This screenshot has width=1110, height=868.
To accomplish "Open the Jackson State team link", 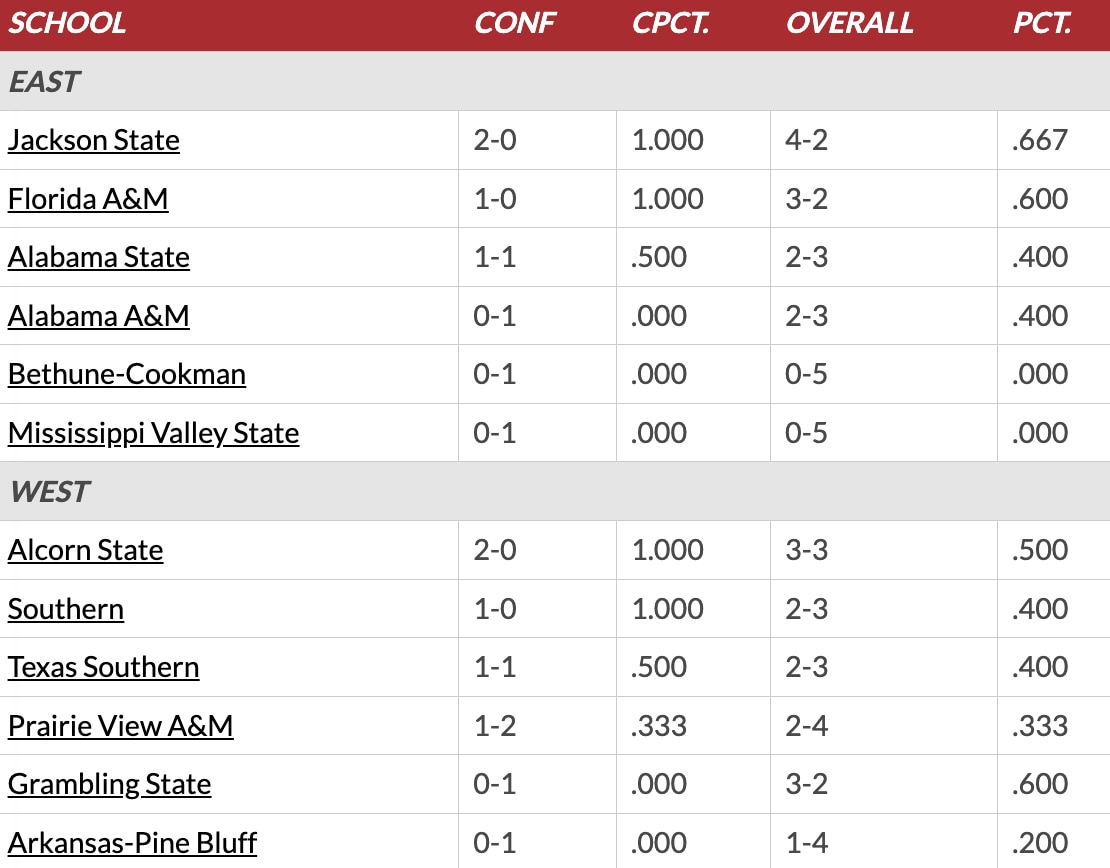I will coord(93,140).
